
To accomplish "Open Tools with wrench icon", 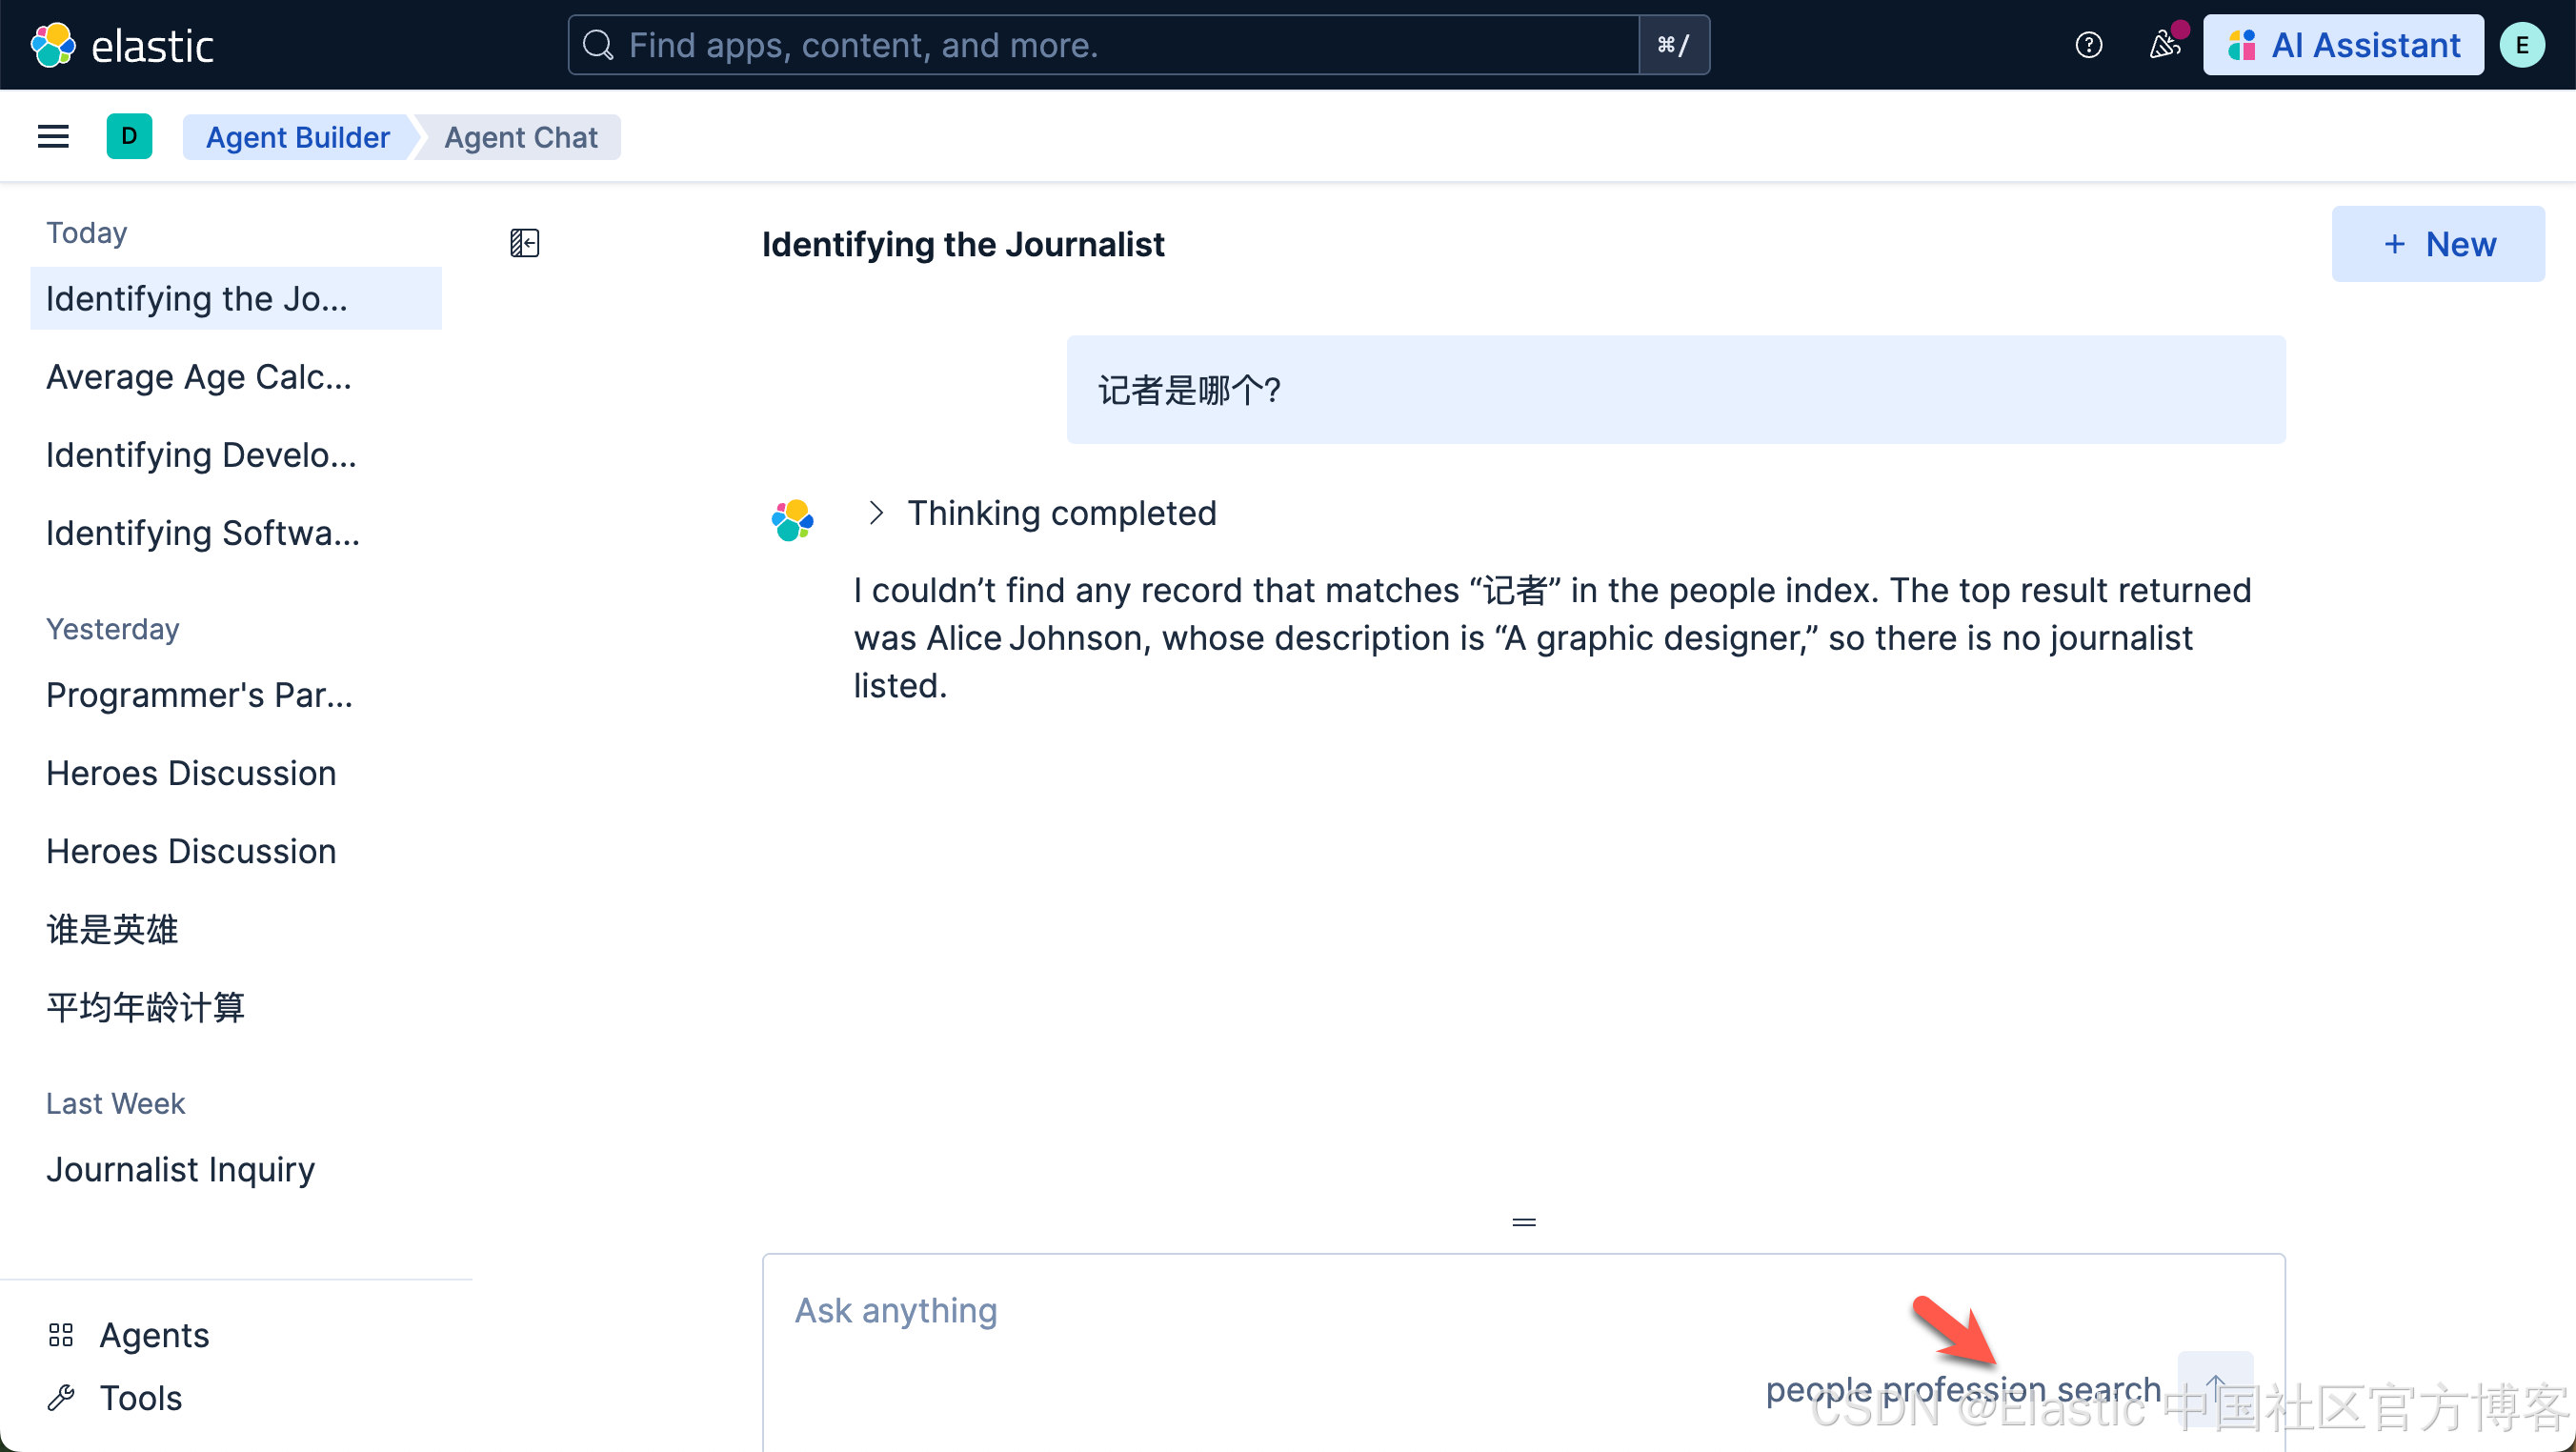I will (61, 1397).
